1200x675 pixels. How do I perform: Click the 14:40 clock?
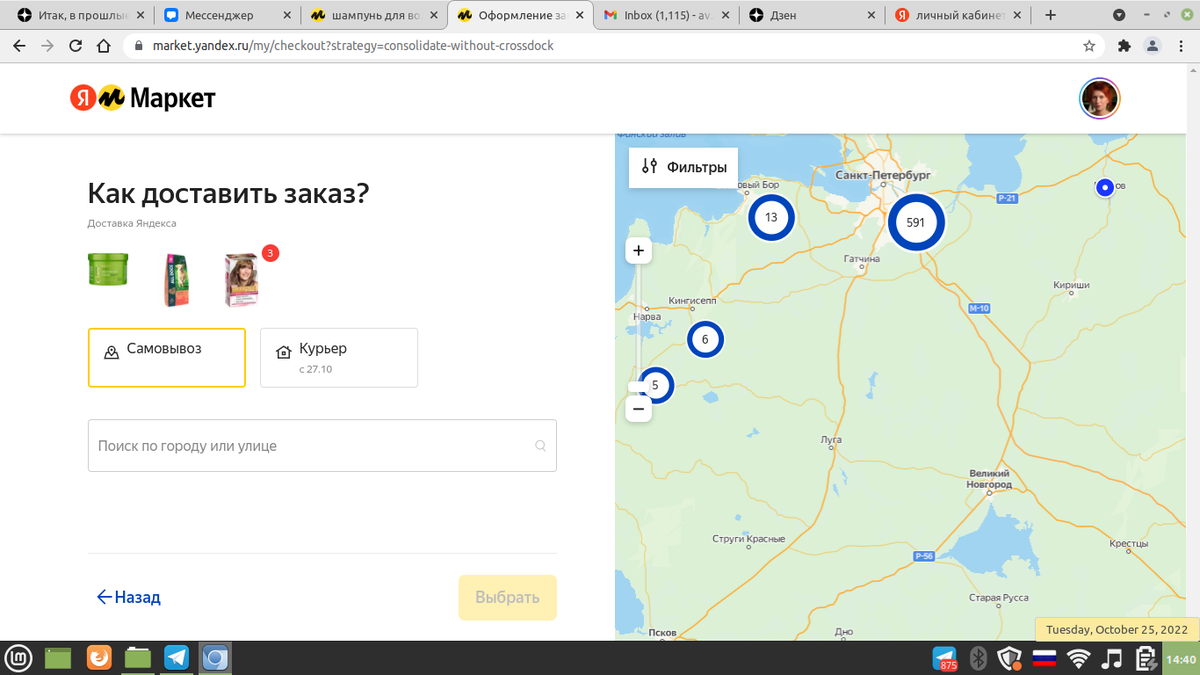[1181, 659]
